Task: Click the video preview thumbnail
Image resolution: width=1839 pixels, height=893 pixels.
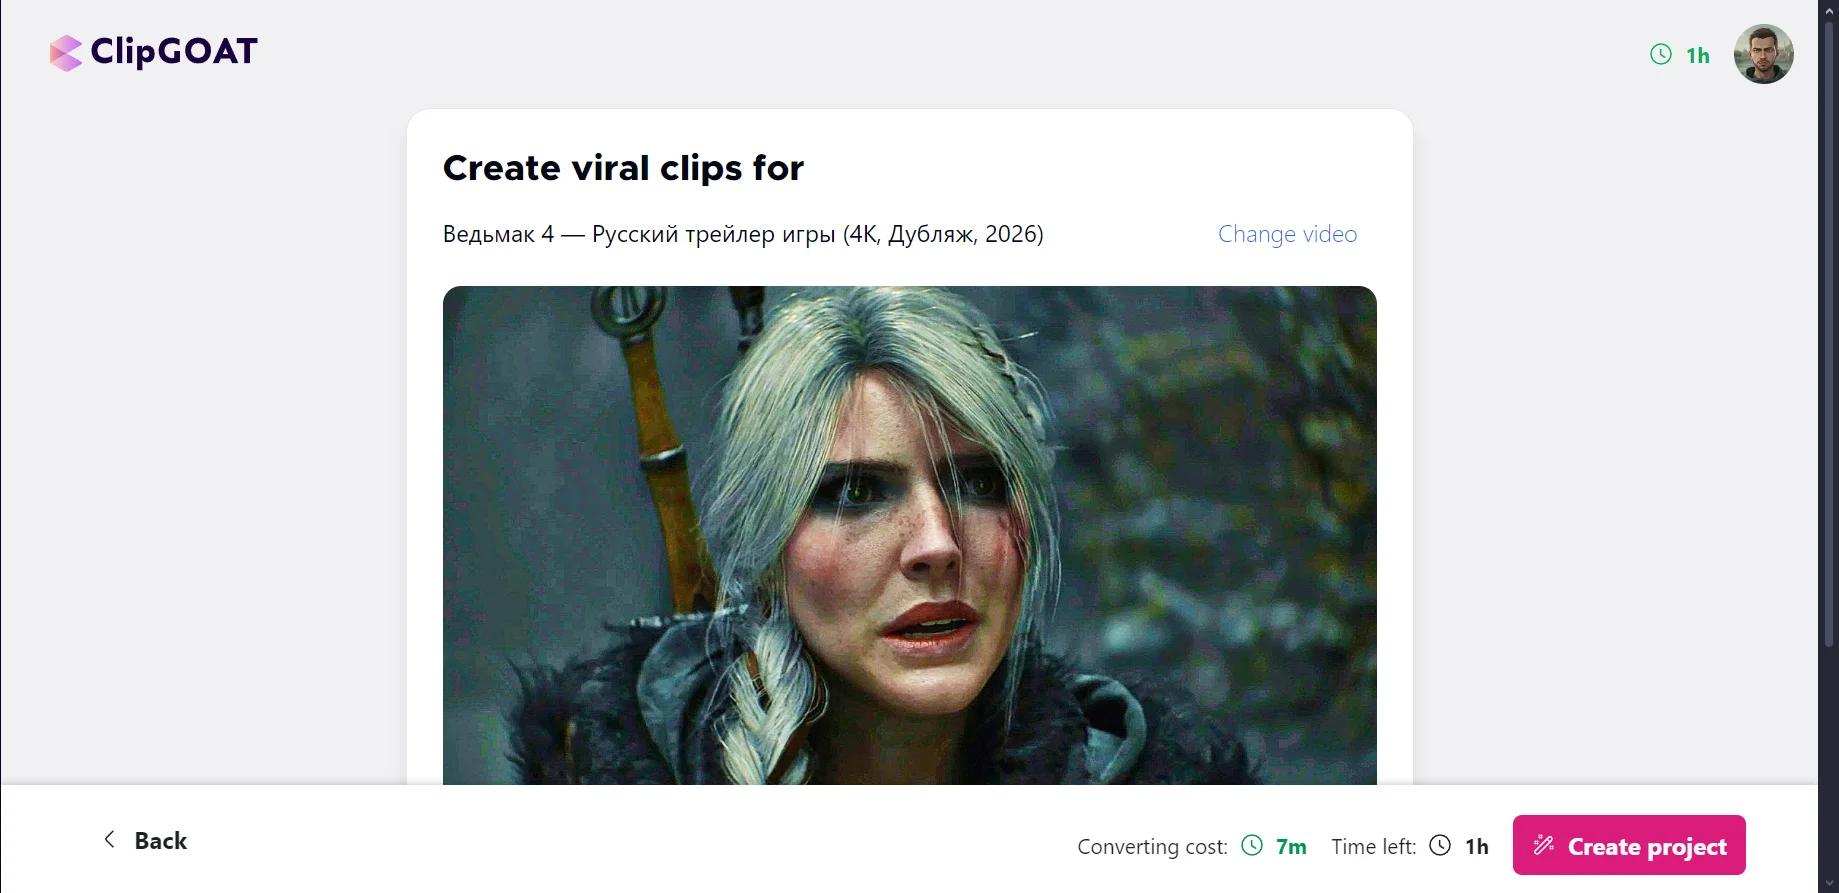Action: pyautogui.click(x=910, y=535)
